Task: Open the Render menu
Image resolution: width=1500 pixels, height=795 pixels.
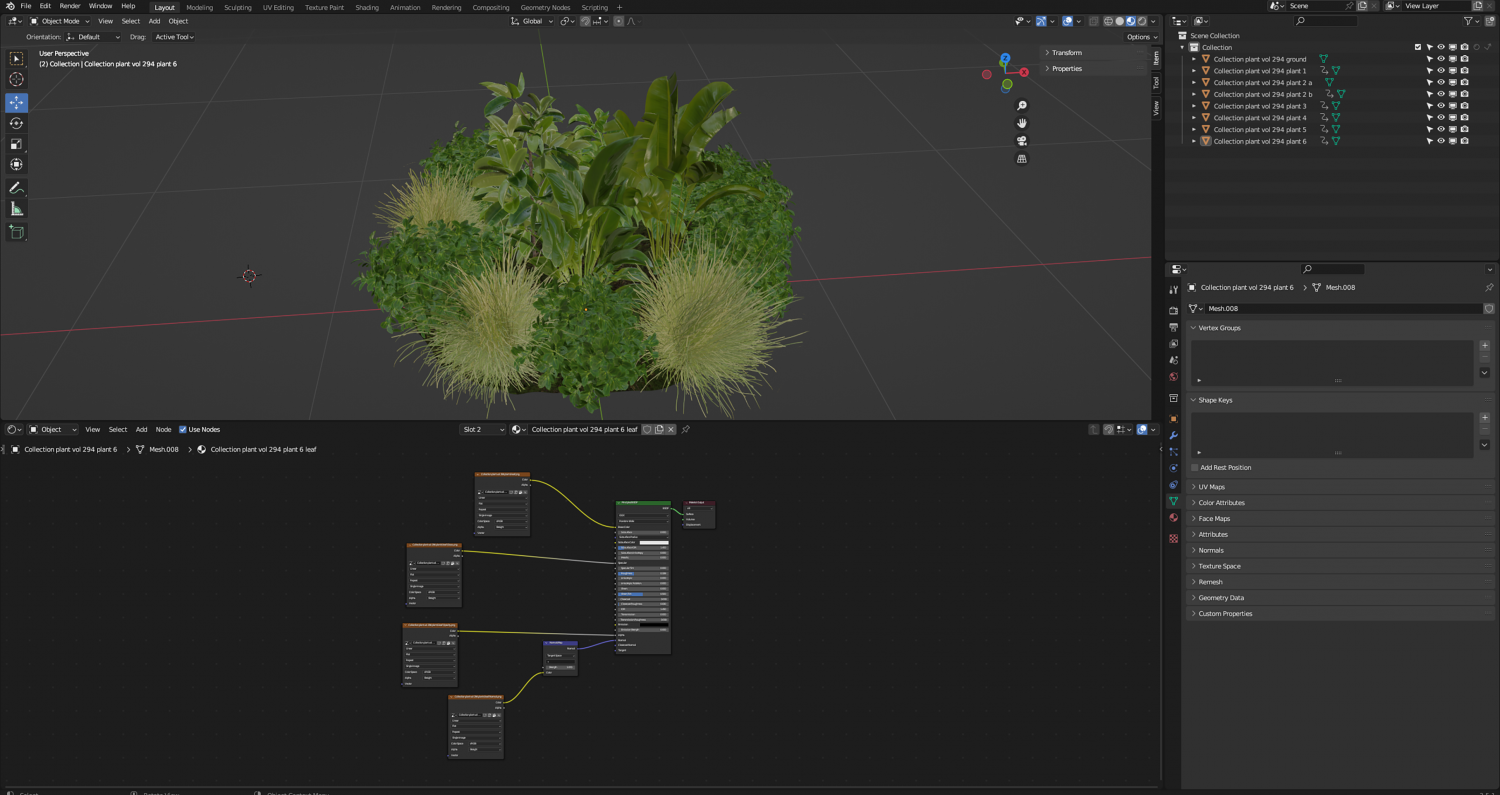Action: click(70, 6)
